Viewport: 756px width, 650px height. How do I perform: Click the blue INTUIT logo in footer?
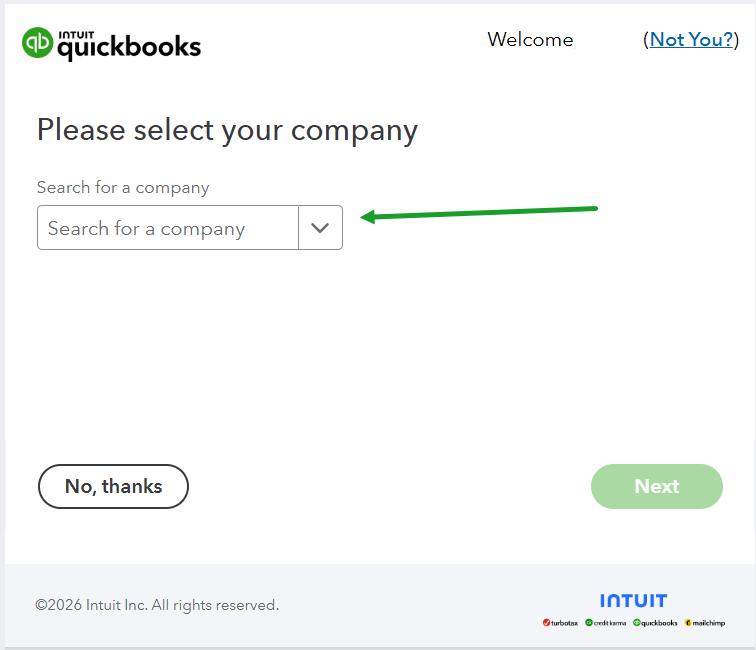pyautogui.click(x=633, y=601)
